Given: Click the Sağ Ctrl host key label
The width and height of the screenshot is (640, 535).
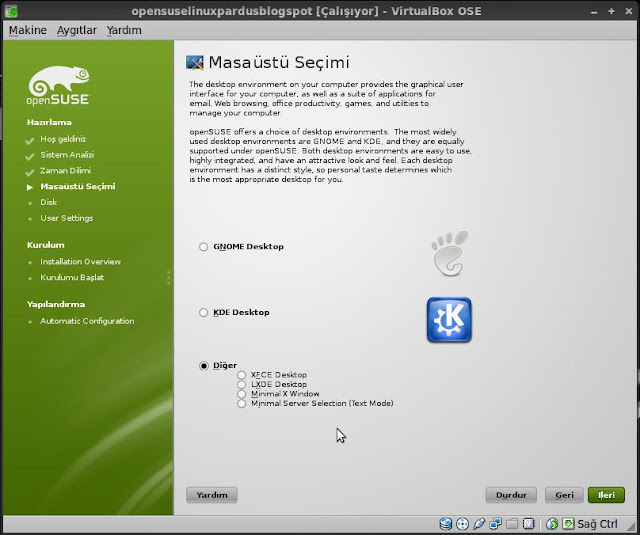Looking at the screenshot, I should click(598, 524).
